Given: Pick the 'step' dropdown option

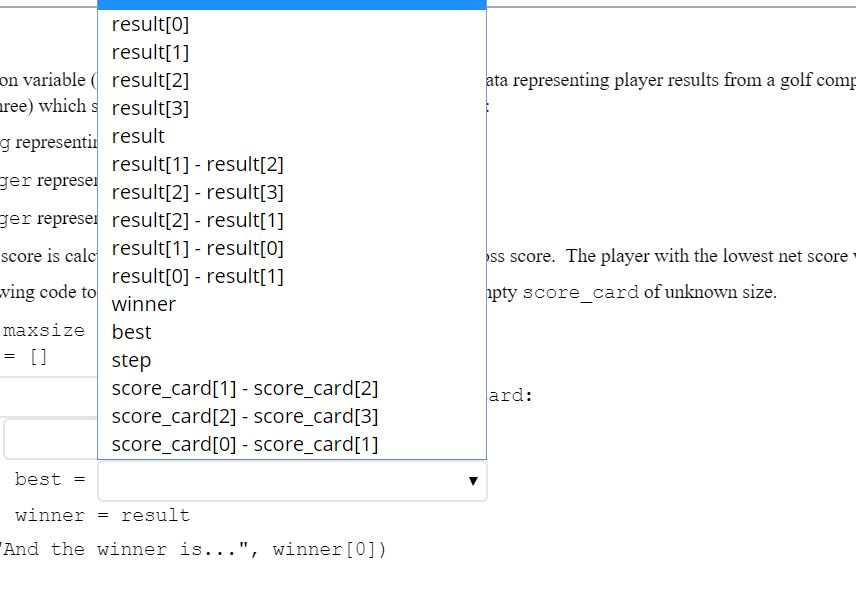Looking at the screenshot, I should (292, 360).
